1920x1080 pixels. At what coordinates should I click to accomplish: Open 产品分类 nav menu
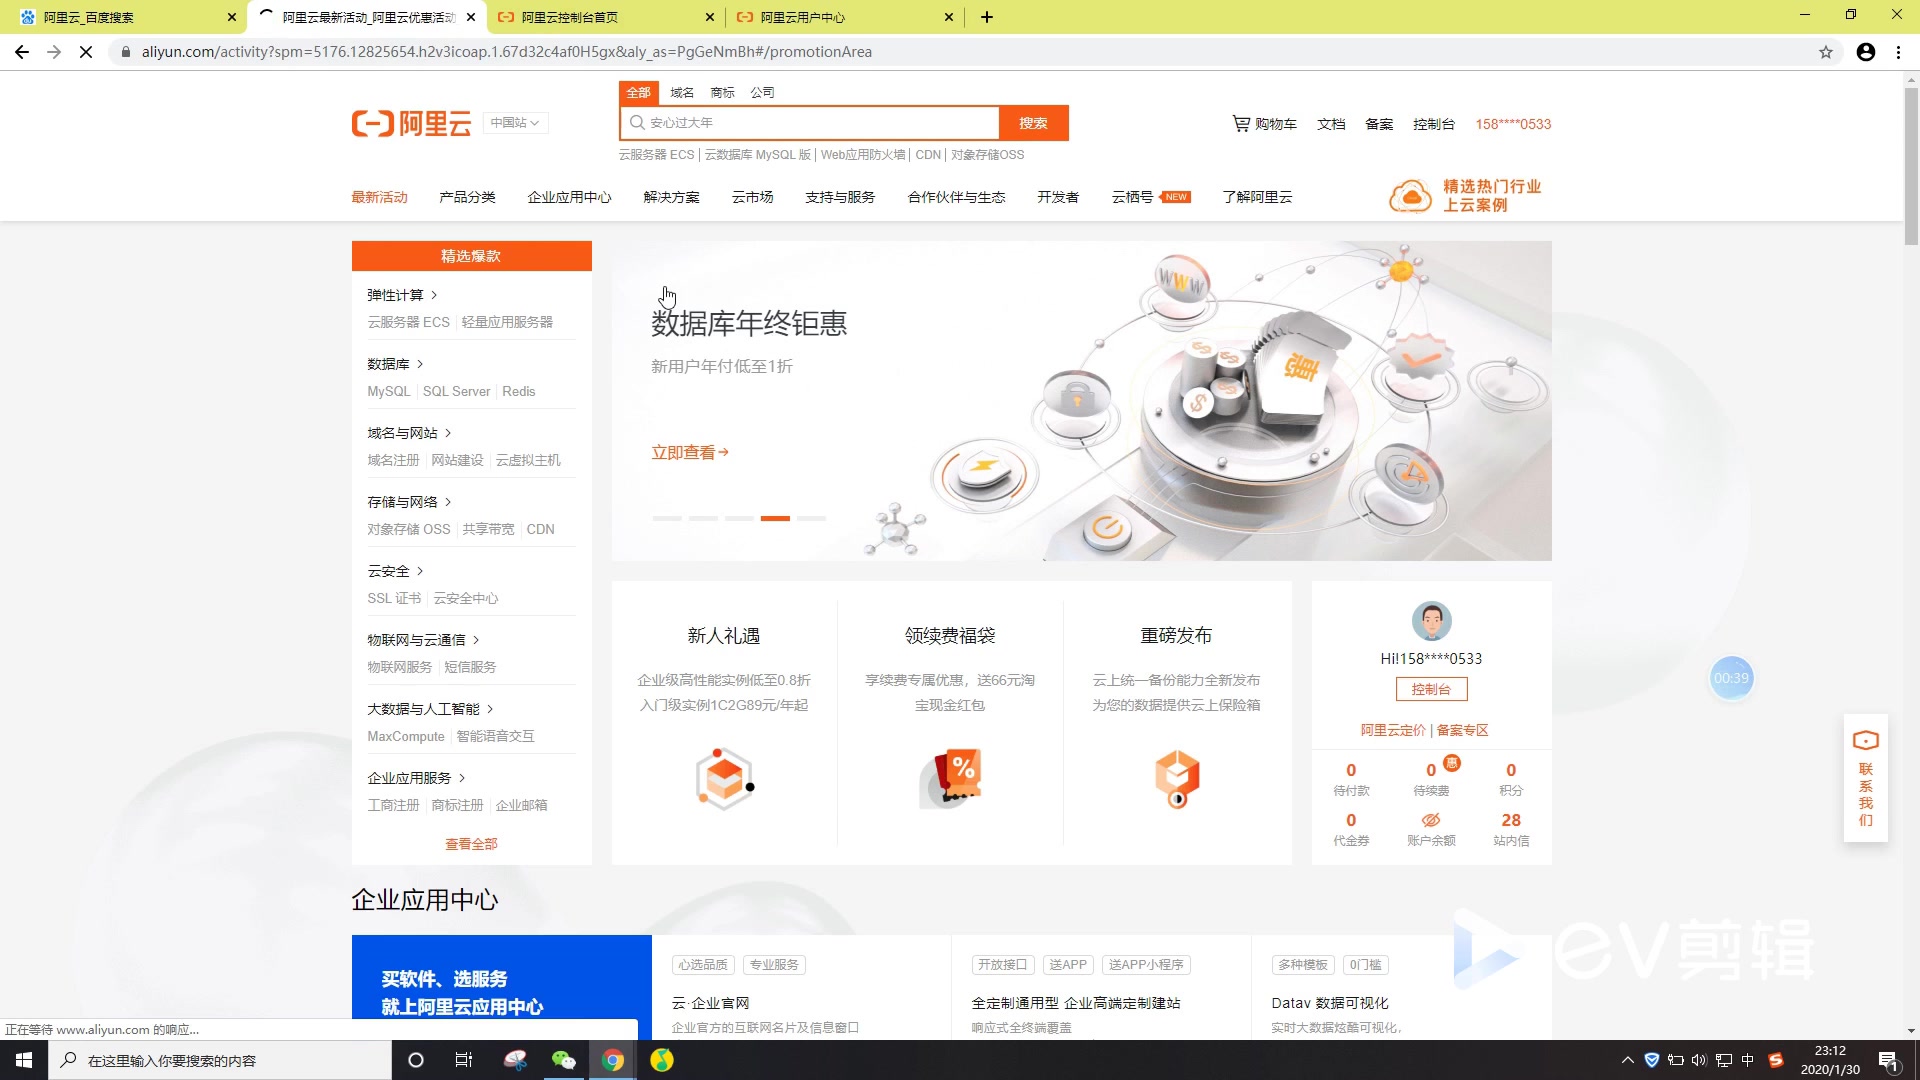(467, 197)
